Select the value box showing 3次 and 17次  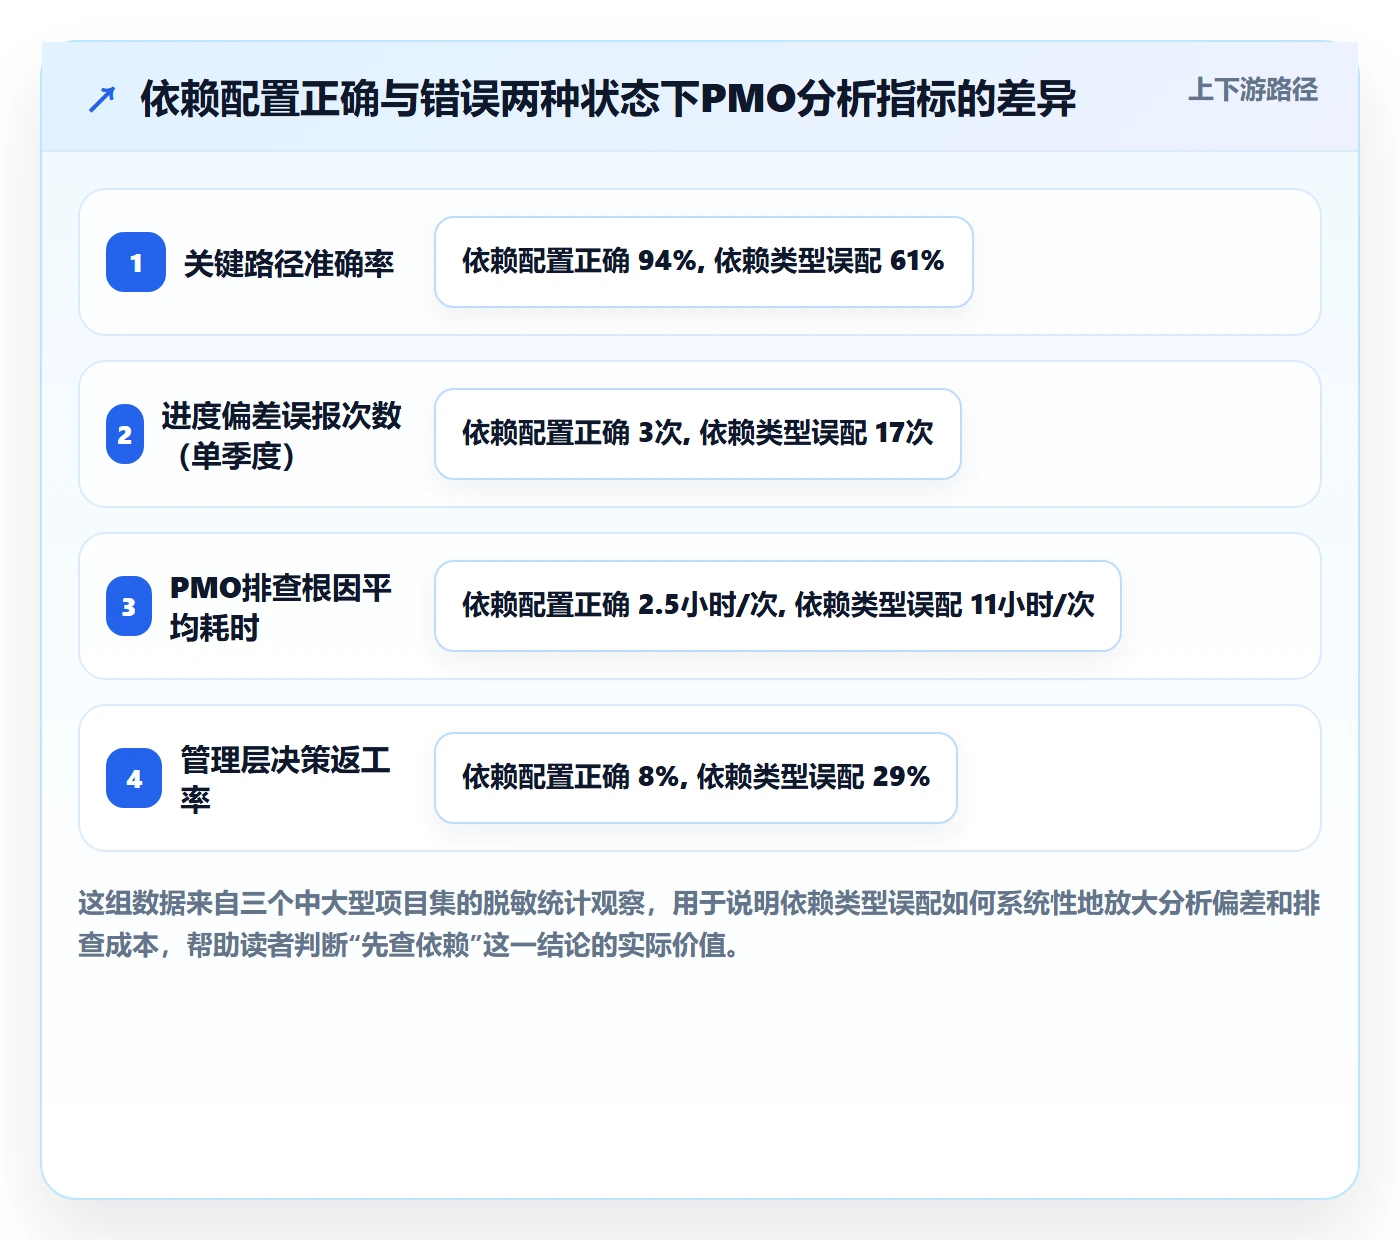click(x=698, y=434)
